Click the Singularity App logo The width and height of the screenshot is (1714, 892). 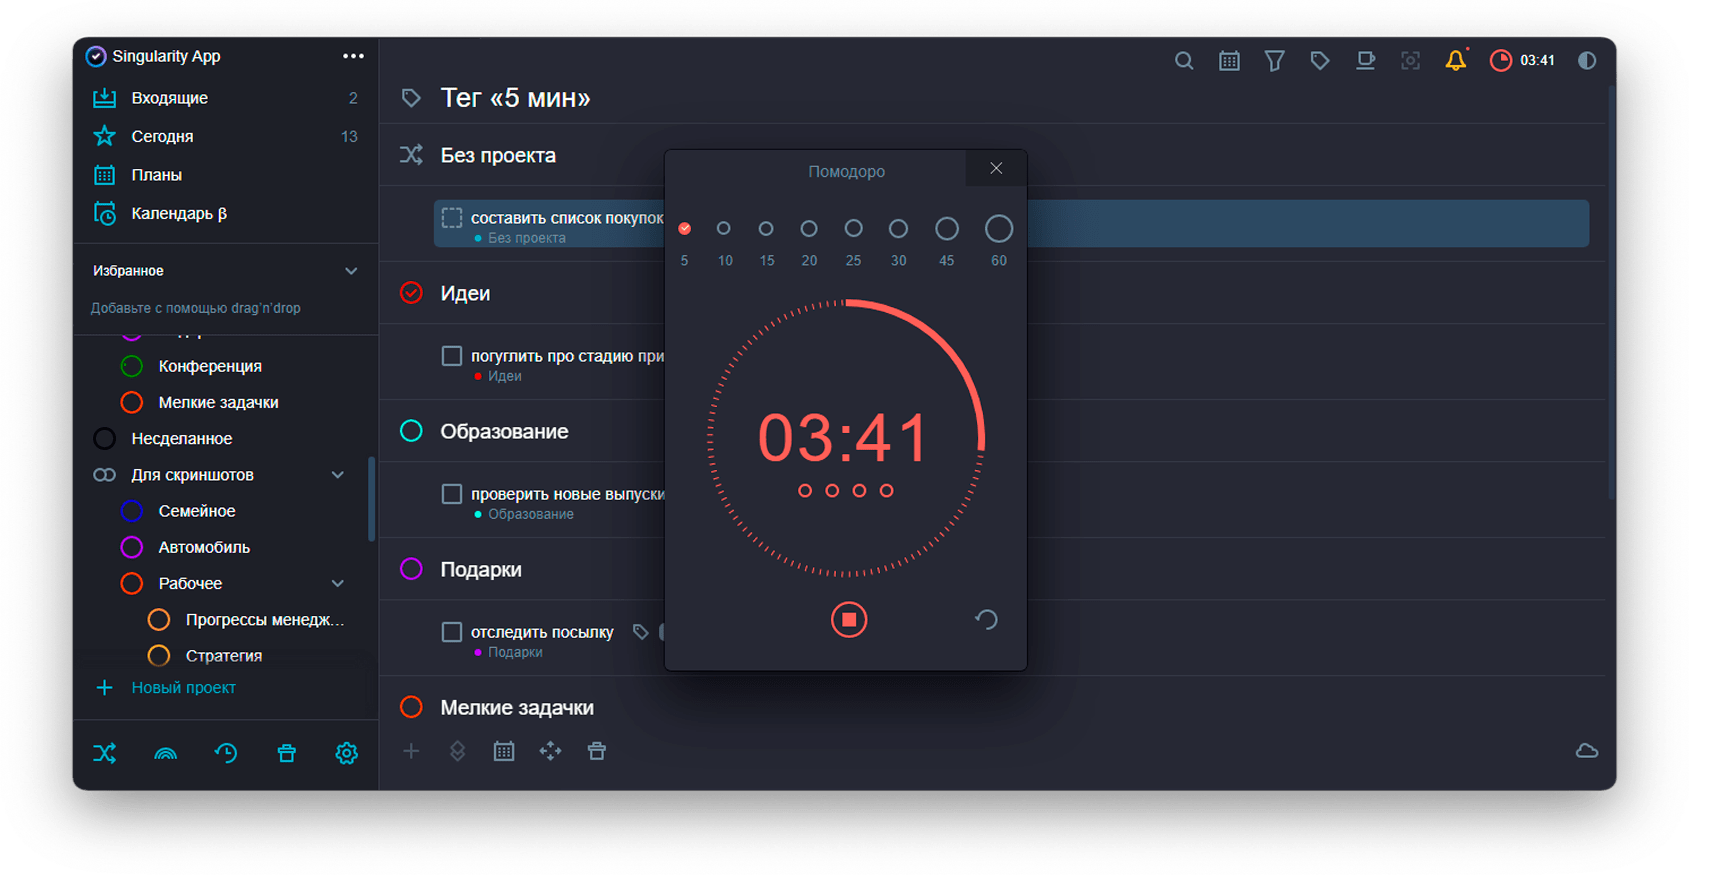pos(96,56)
